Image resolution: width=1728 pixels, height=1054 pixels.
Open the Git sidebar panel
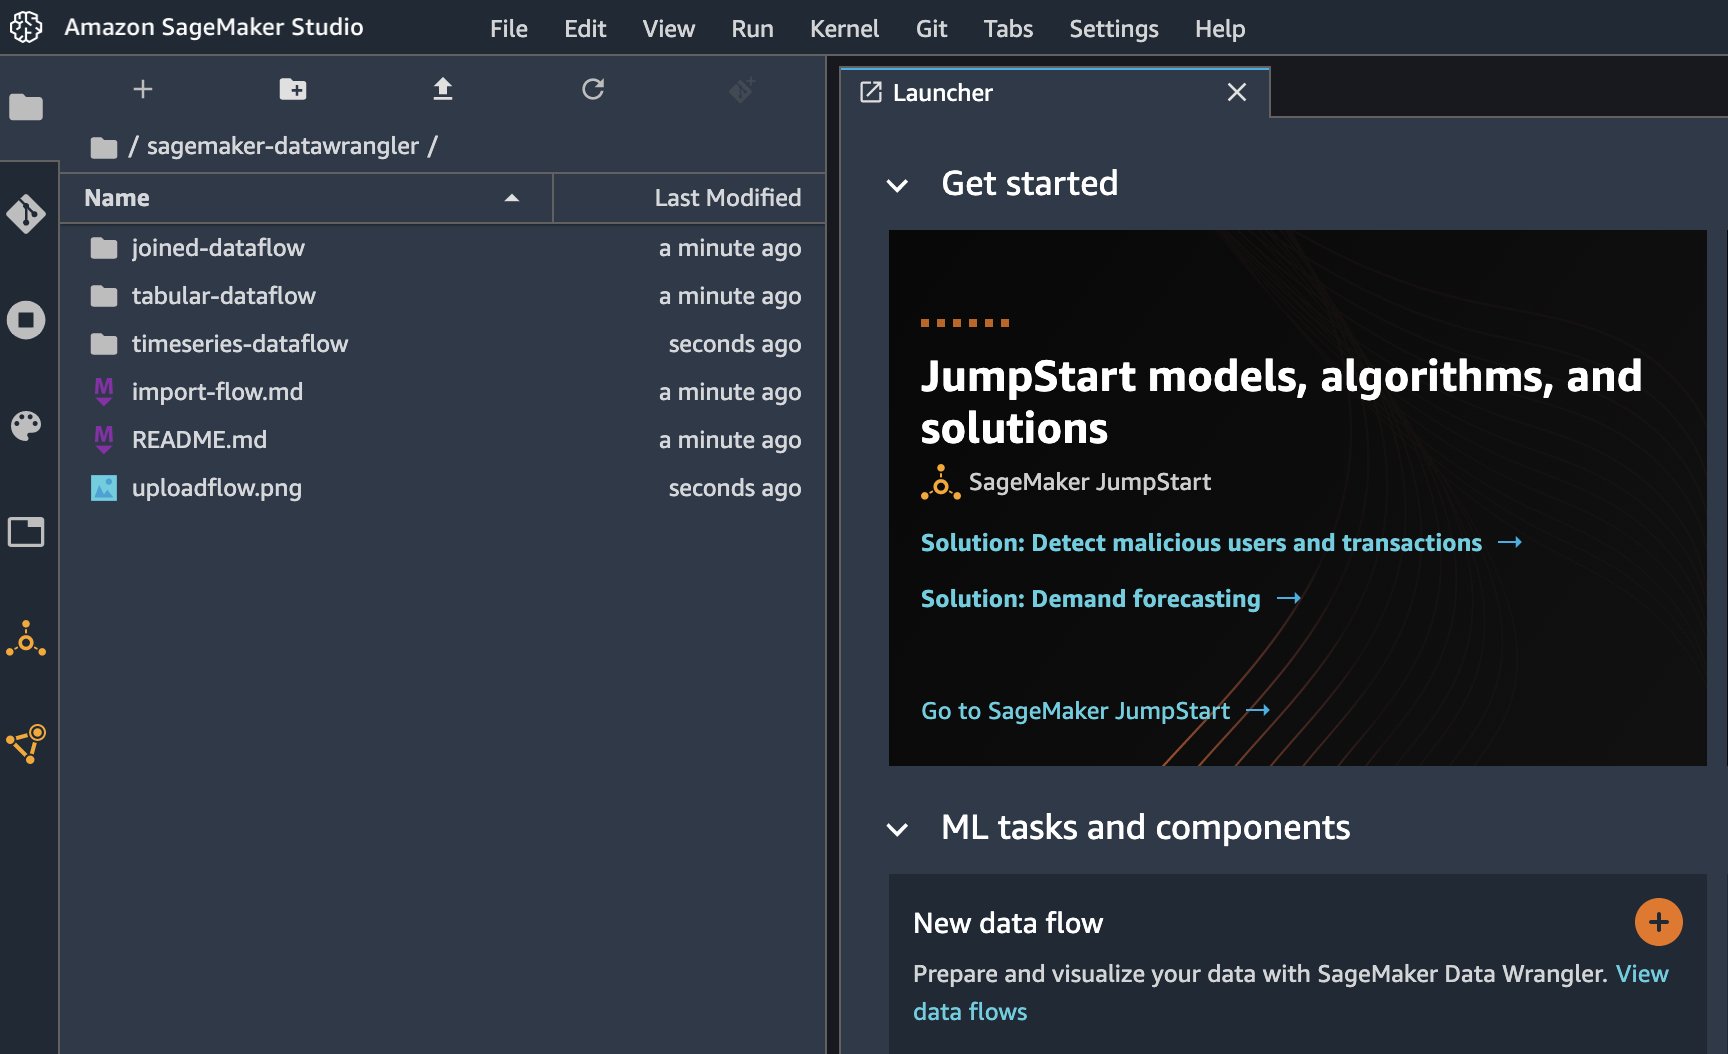(26, 214)
